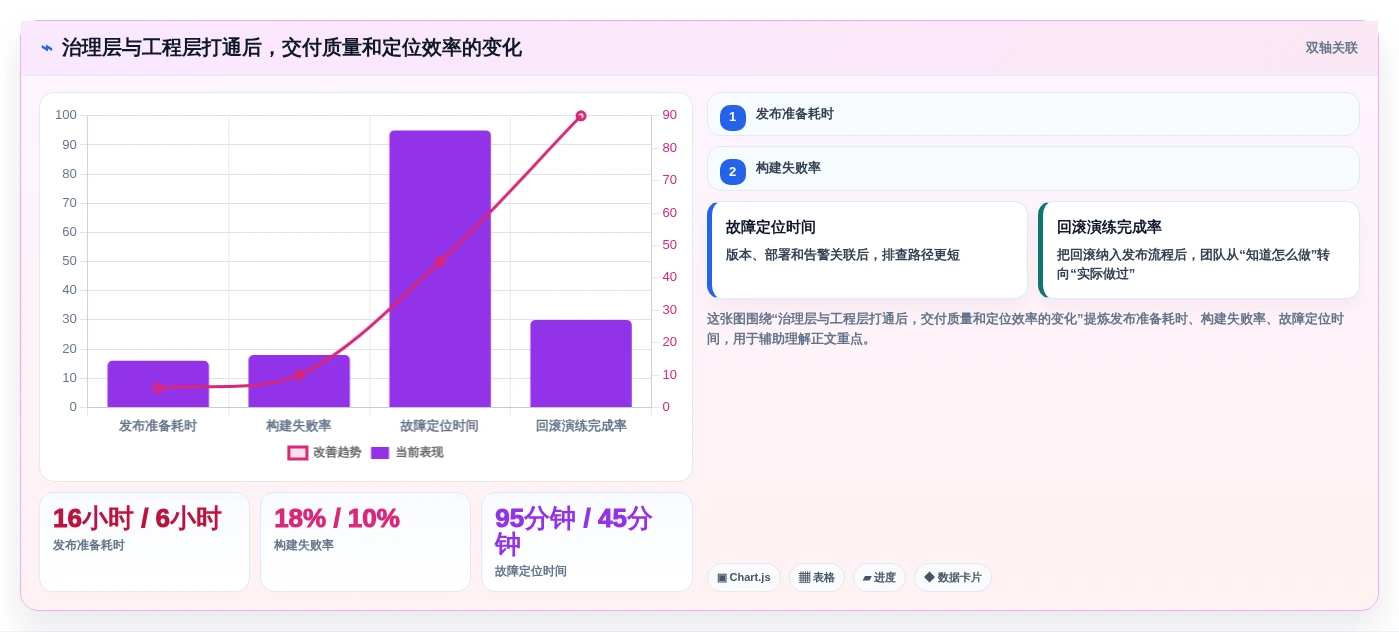Click the lightning icon beside the title

[47, 48]
